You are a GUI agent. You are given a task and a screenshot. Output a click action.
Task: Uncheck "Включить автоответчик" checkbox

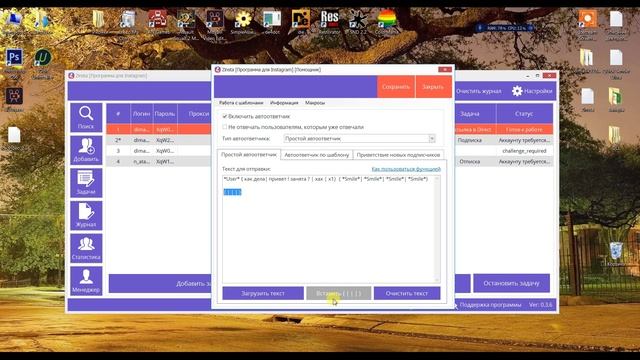224,116
